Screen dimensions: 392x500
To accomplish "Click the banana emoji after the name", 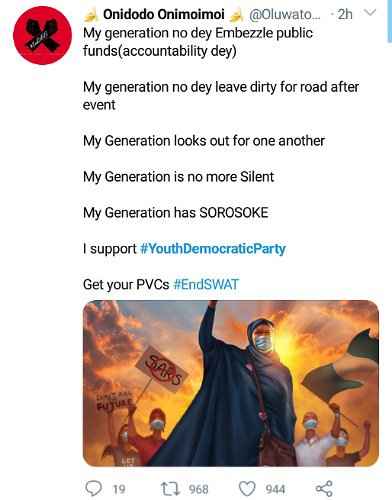I will (236, 15).
